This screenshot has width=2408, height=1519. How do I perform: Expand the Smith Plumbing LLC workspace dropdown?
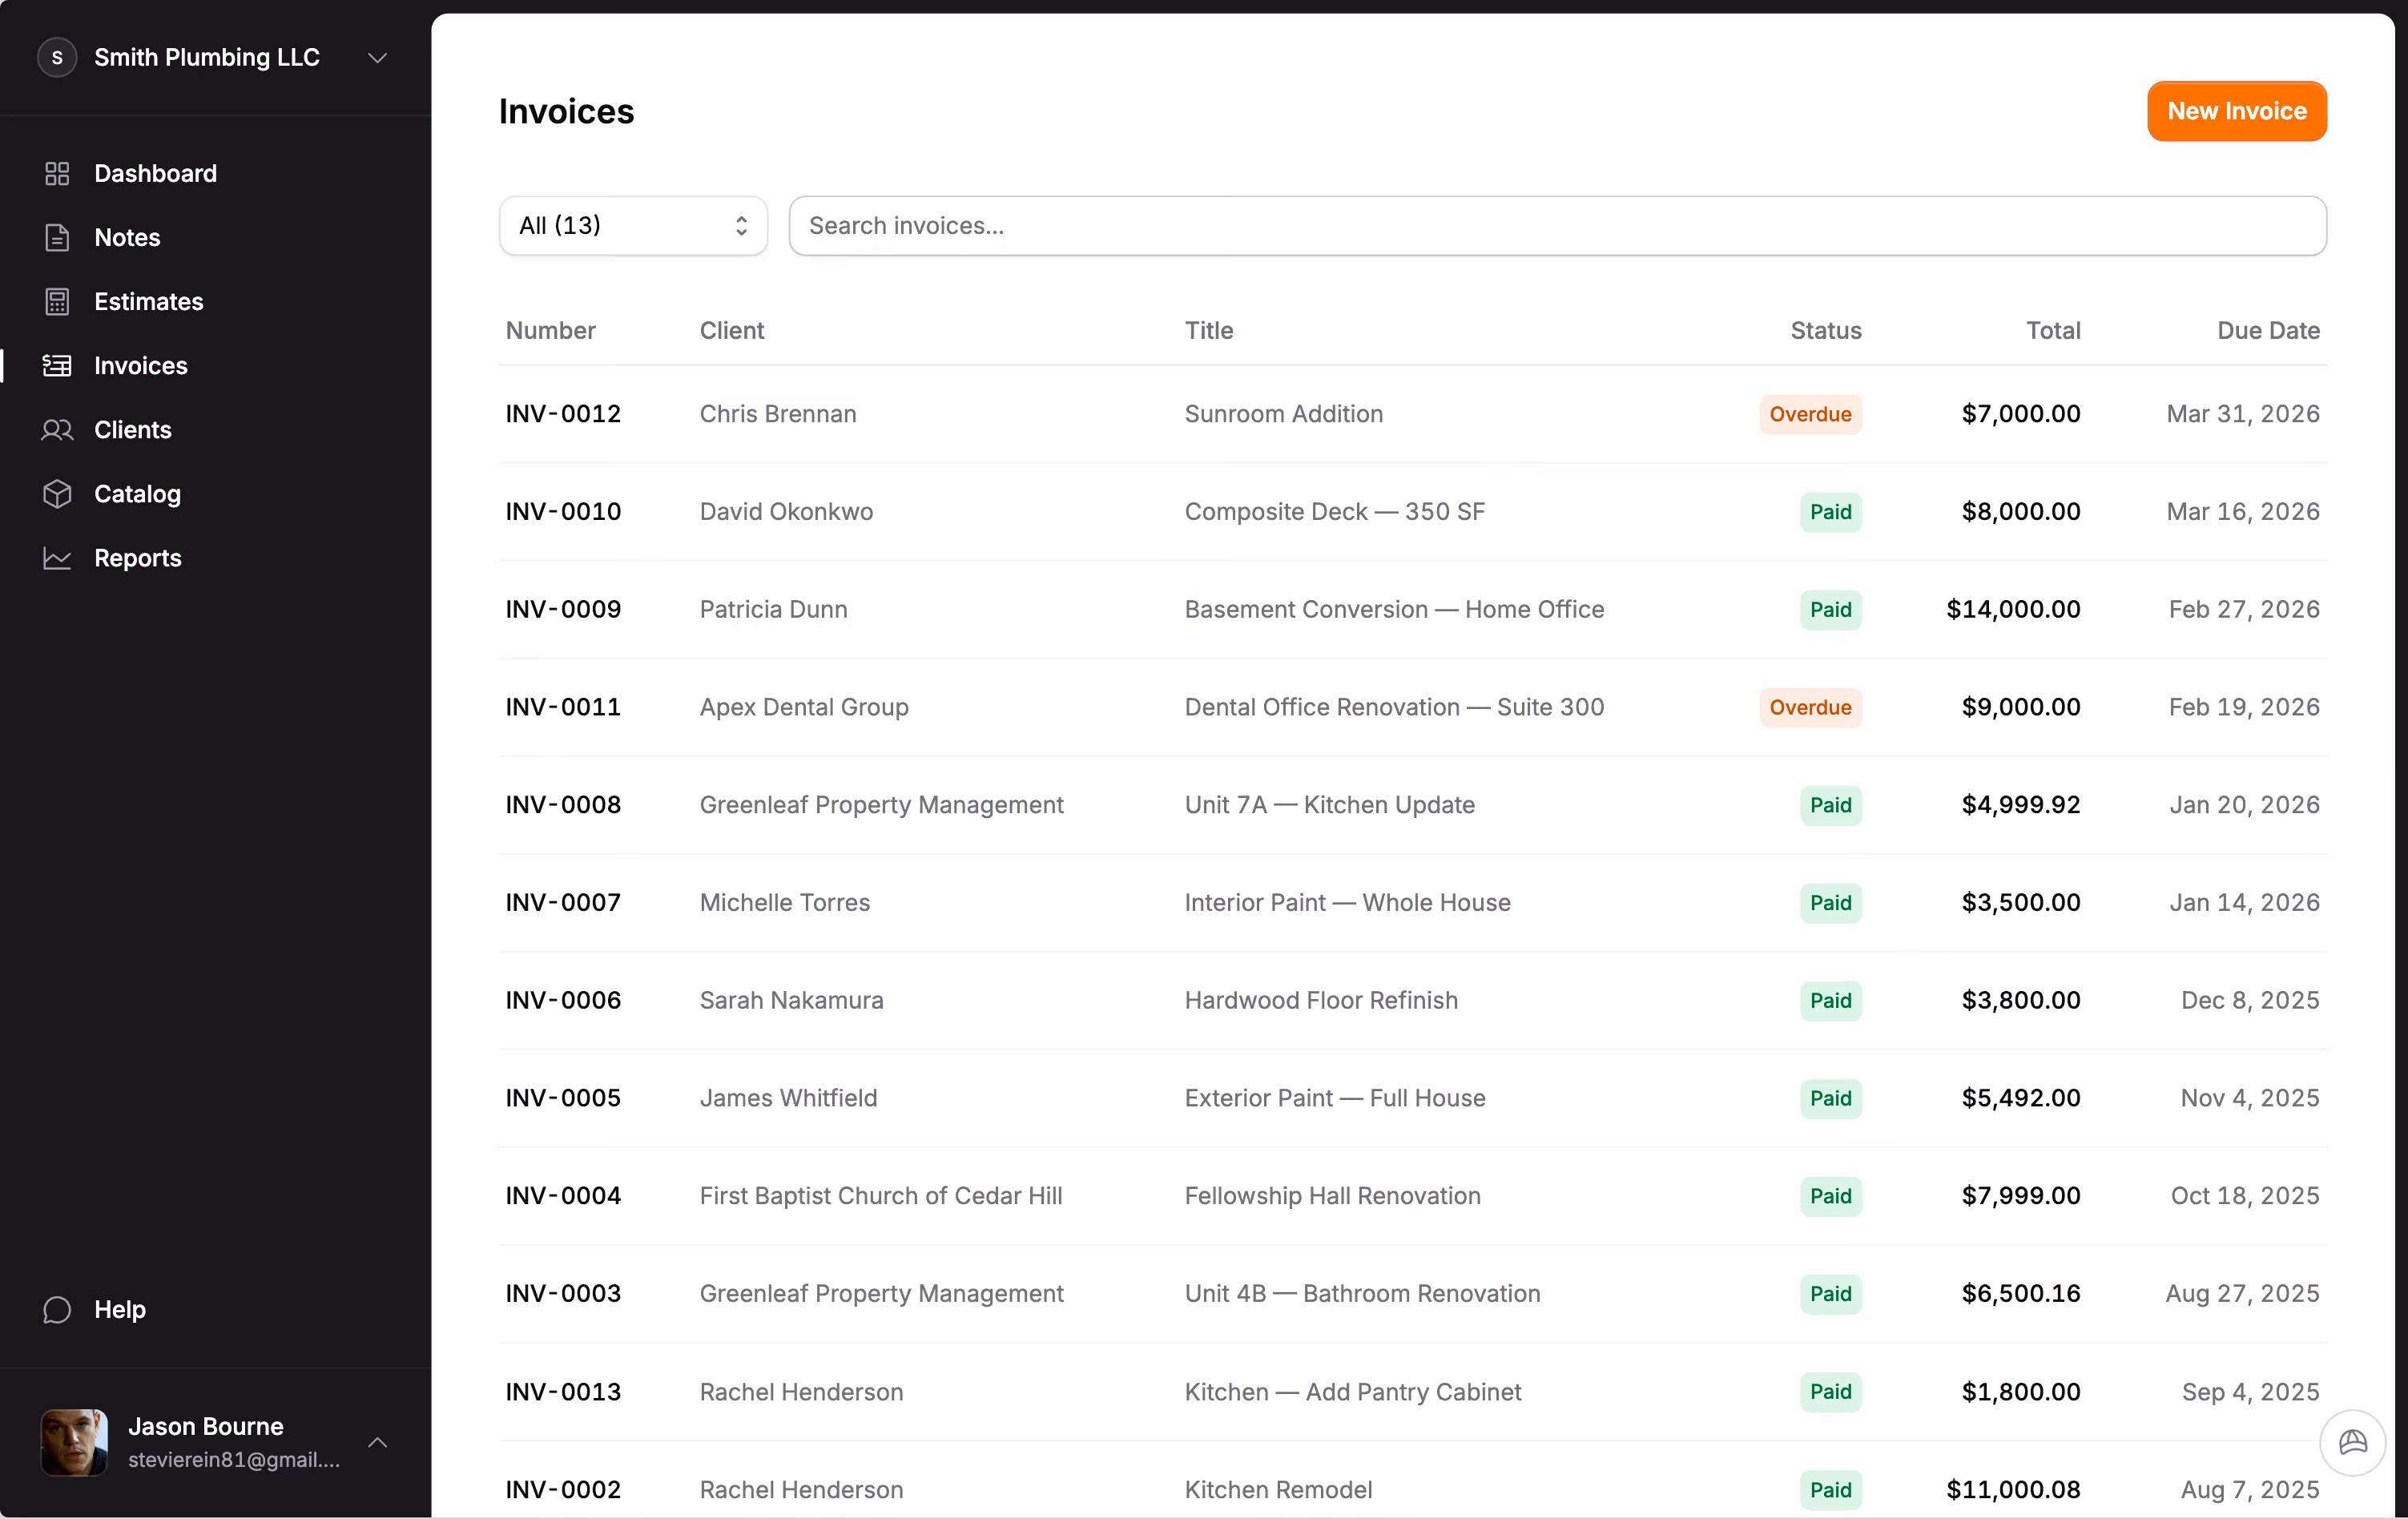(377, 57)
